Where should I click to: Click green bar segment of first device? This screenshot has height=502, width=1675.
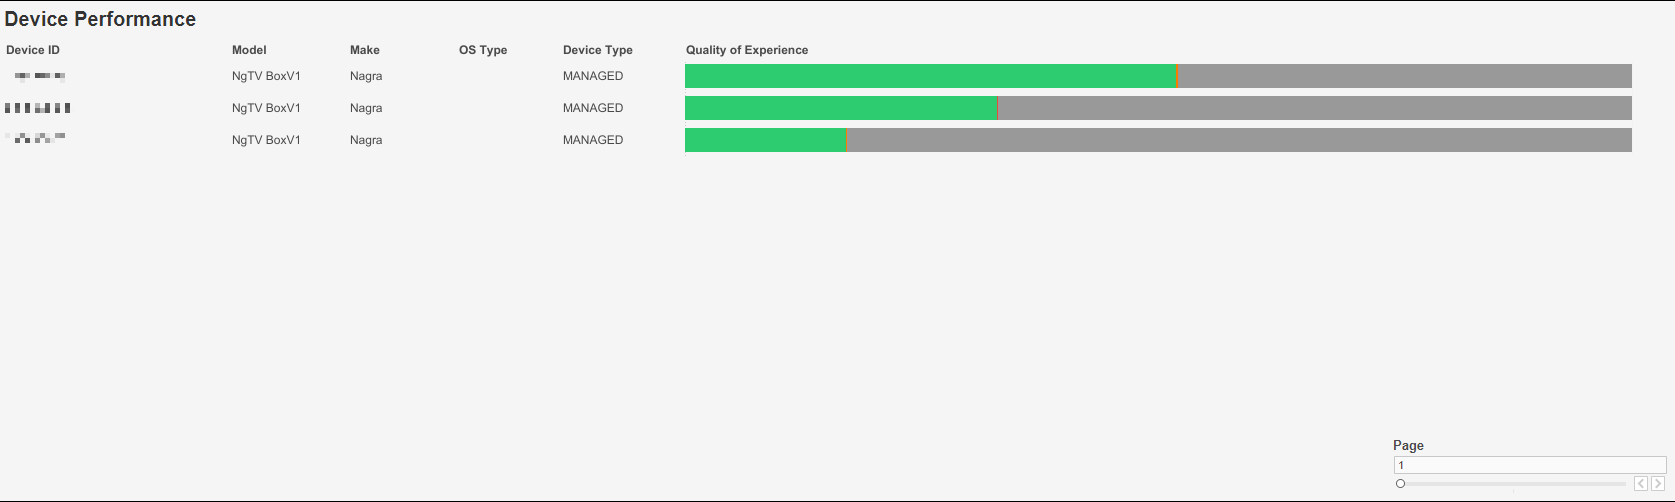930,76
